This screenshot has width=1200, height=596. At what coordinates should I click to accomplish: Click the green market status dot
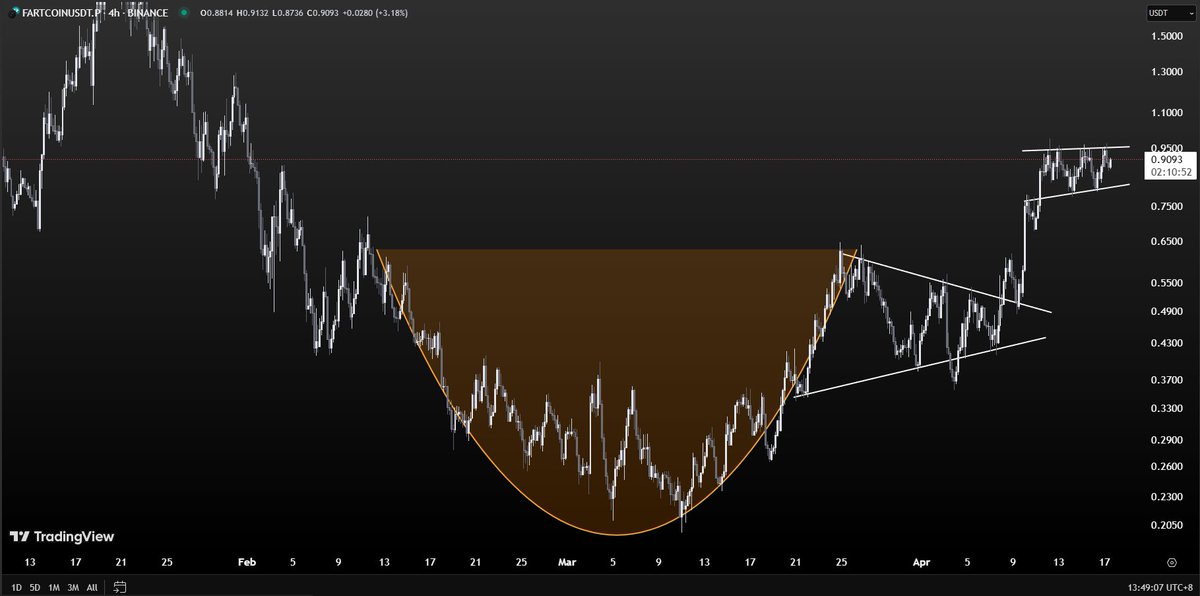pyautogui.click(x=183, y=13)
